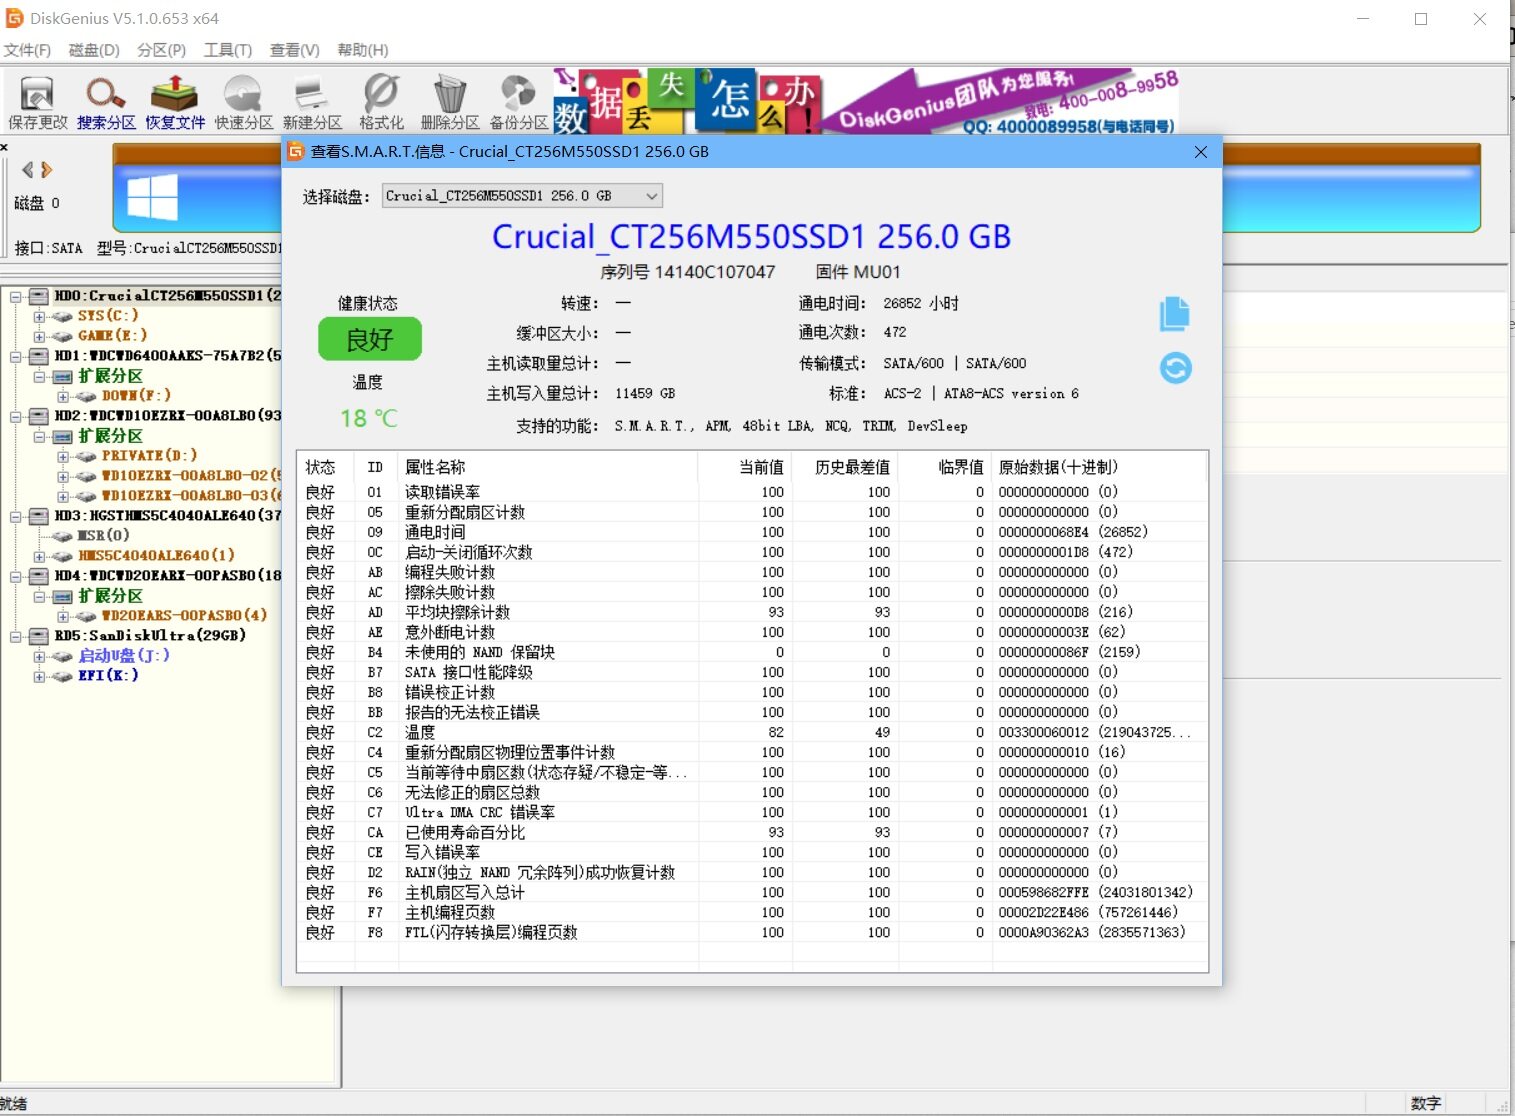Screen dimensions: 1515x1116
Task: Select the WD20EARS-00PASB0(4) partition
Action: [x=184, y=615]
